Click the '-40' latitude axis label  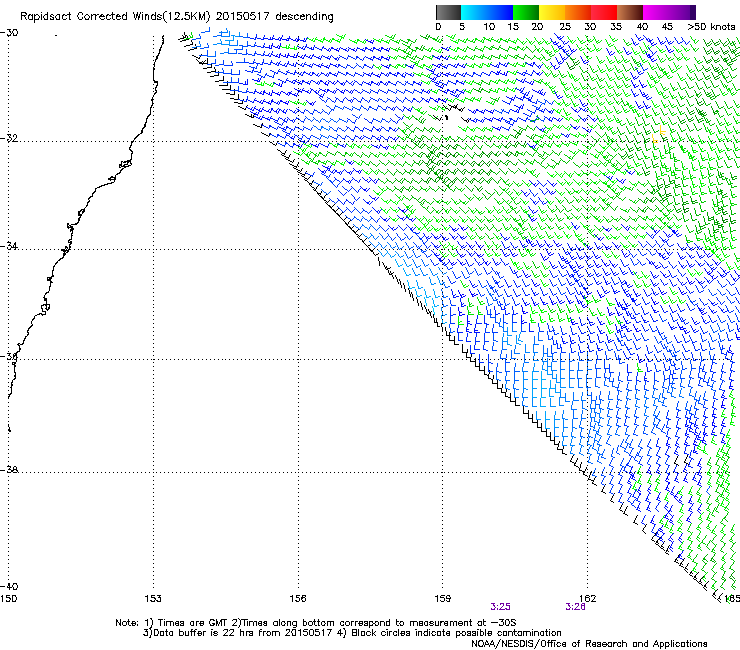click(x=9, y=586)
